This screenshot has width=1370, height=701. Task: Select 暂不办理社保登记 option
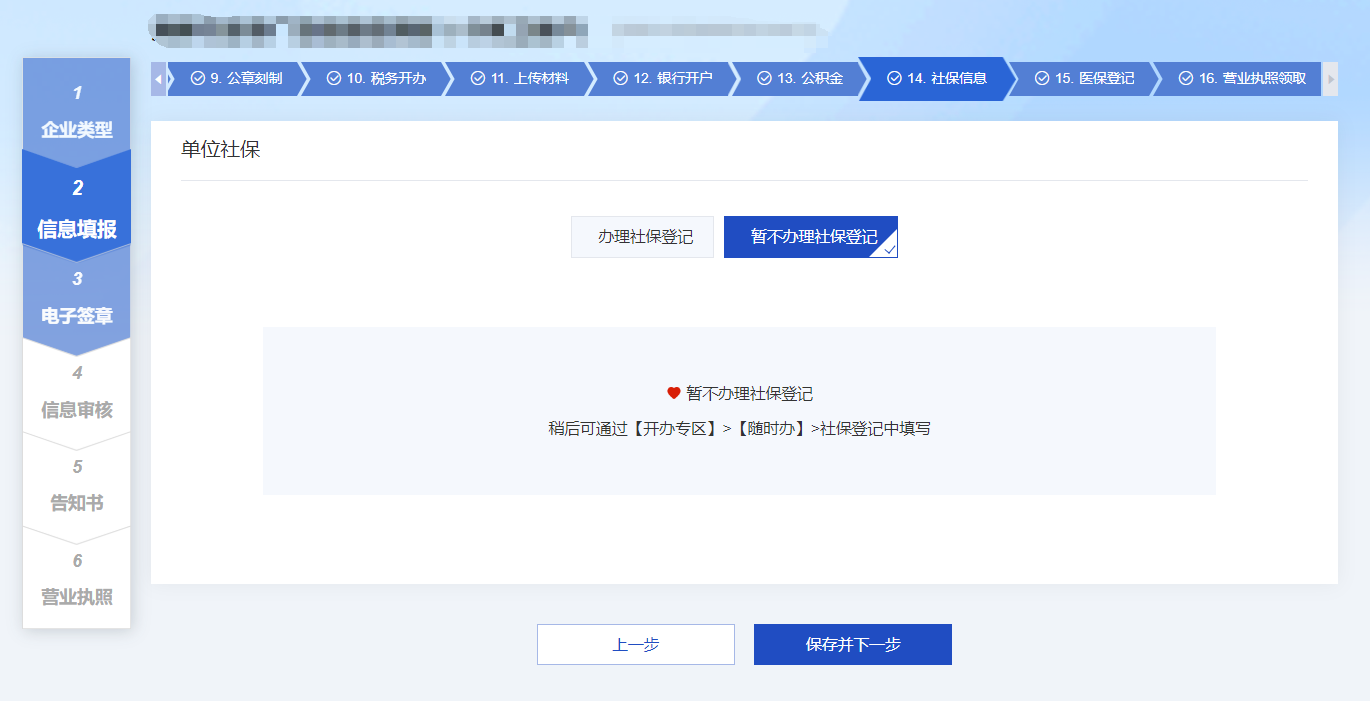811,237
